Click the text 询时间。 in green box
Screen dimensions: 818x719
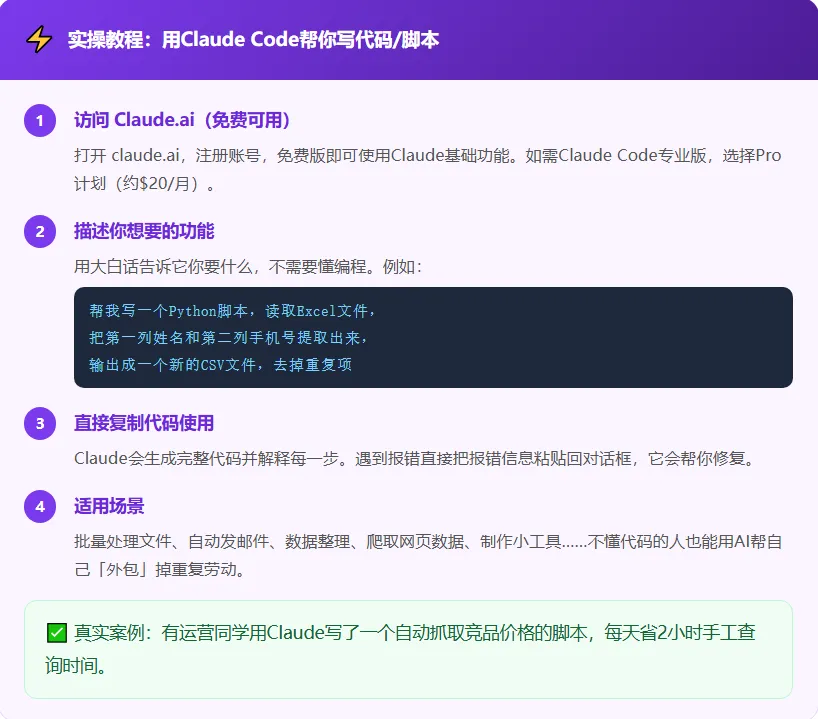76,665
